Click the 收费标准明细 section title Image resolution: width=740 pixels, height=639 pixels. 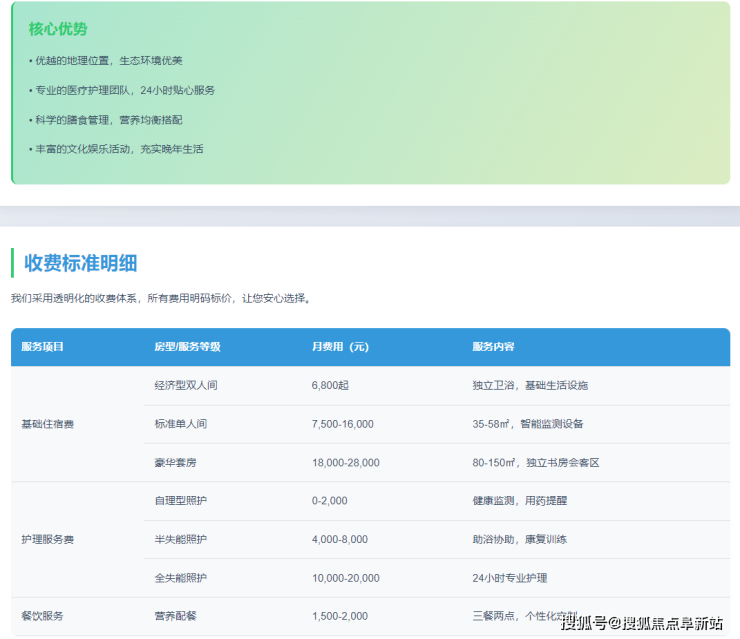point(81,263)
